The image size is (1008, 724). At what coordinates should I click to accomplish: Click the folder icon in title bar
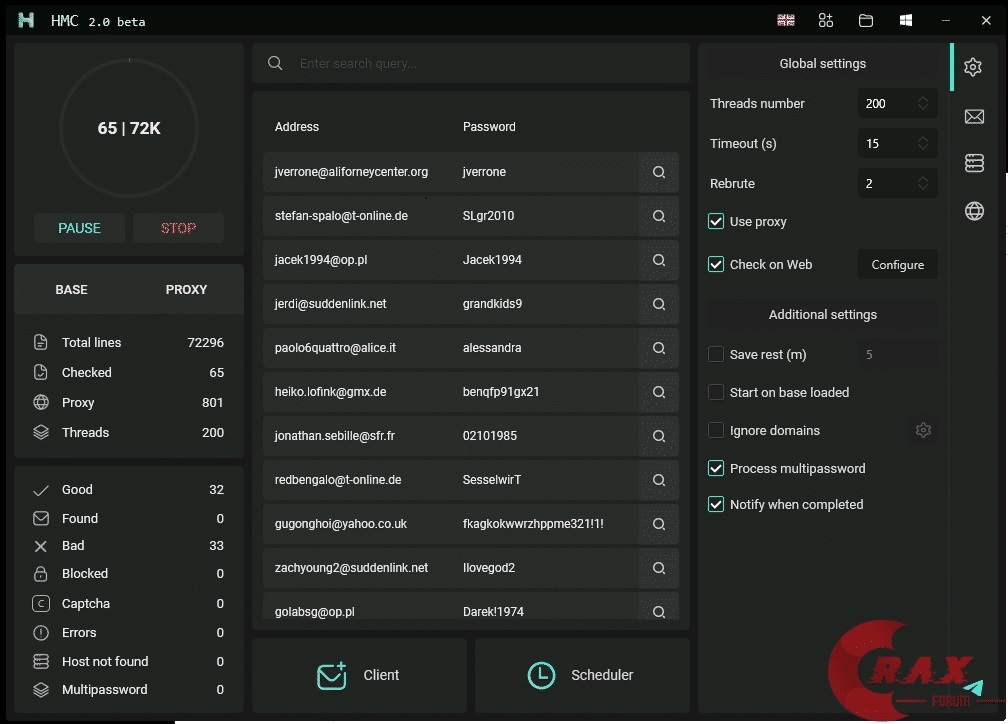pyautogui.click(x=866, y=20)
